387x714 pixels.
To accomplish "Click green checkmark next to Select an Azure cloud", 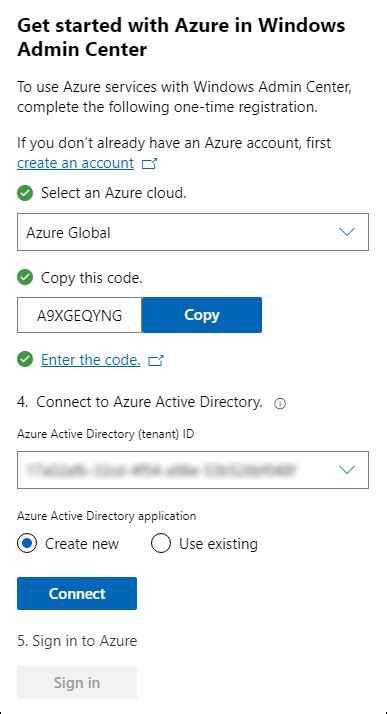I will [25, 193].
